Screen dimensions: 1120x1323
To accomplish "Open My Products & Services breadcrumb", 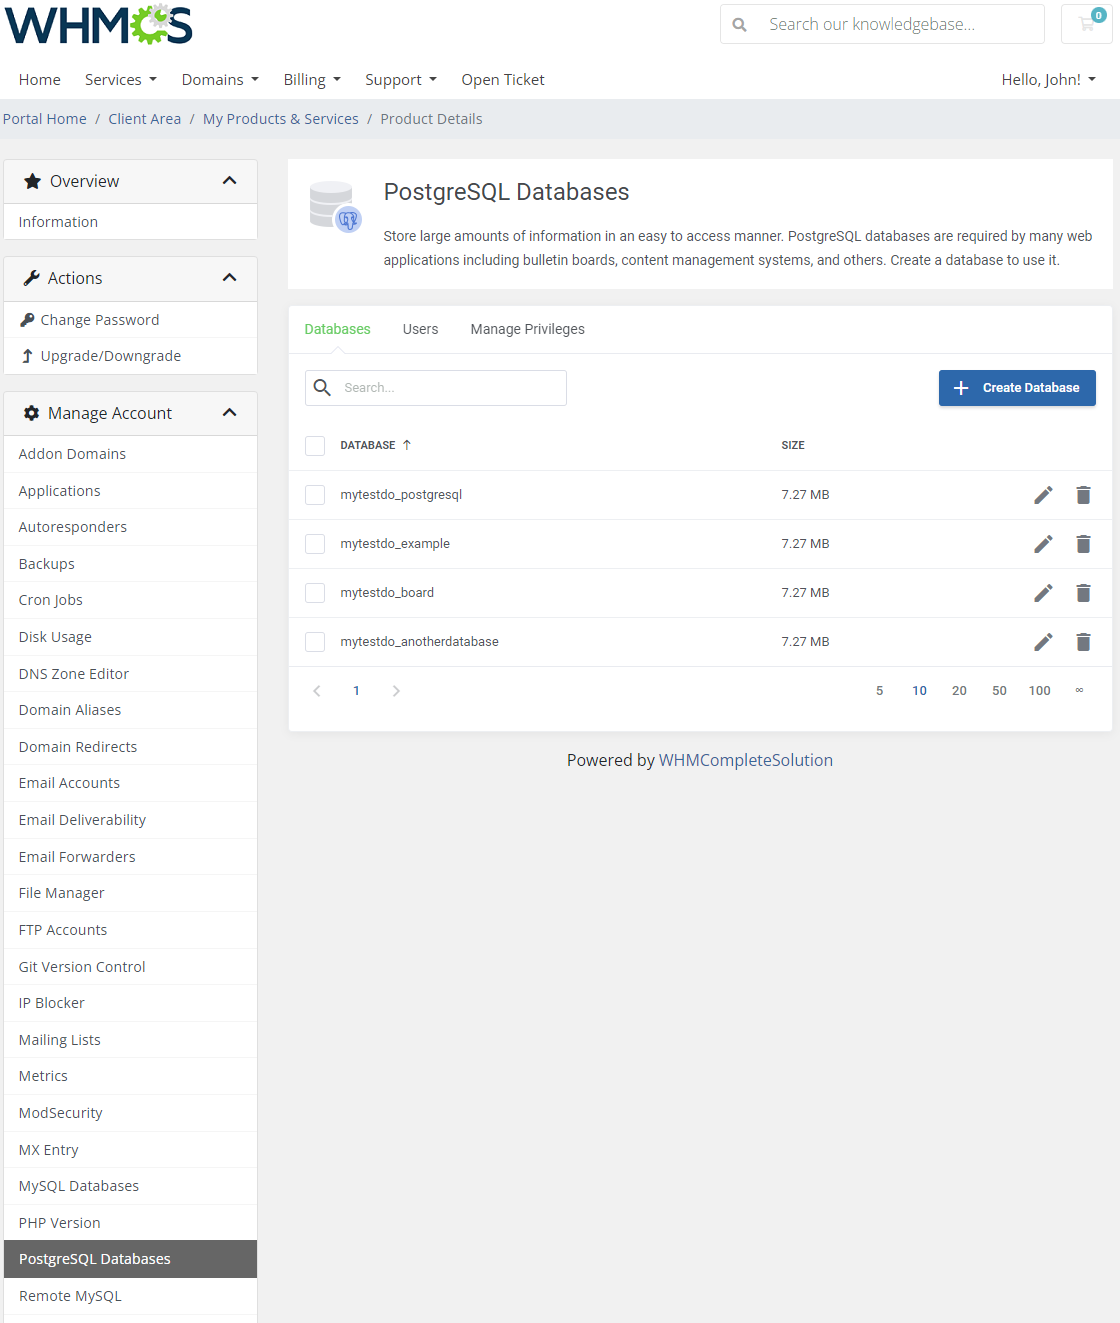I will (281, 119).
